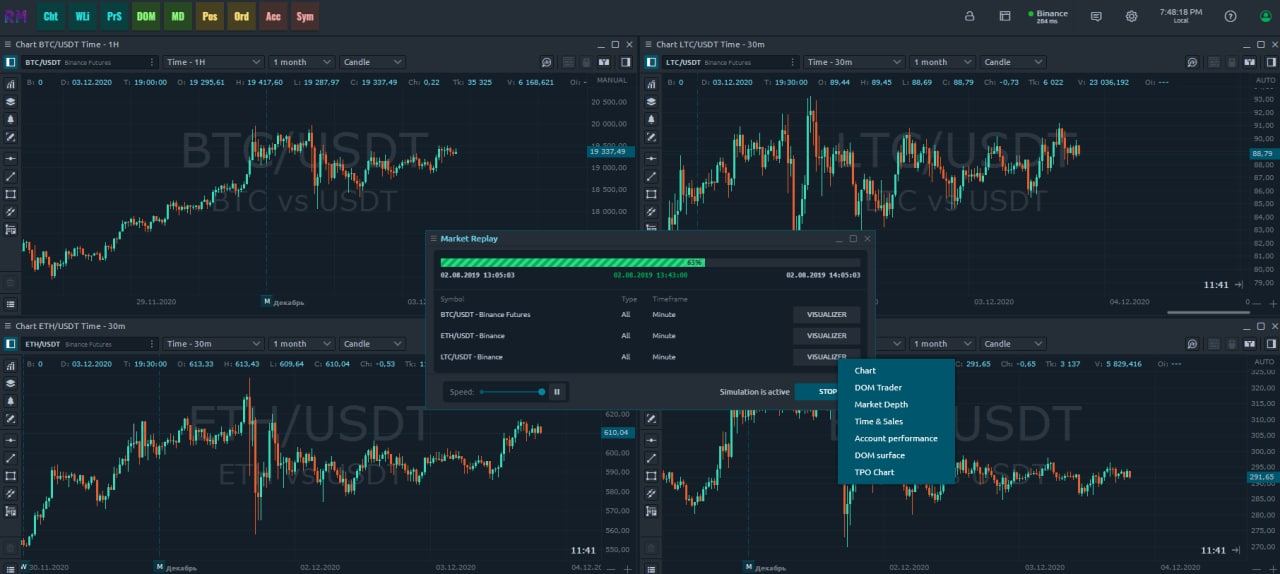Open Candle dropdown in ETH/USDT chart
Screen dimensions: 1280x574
[x=372, y=344]
